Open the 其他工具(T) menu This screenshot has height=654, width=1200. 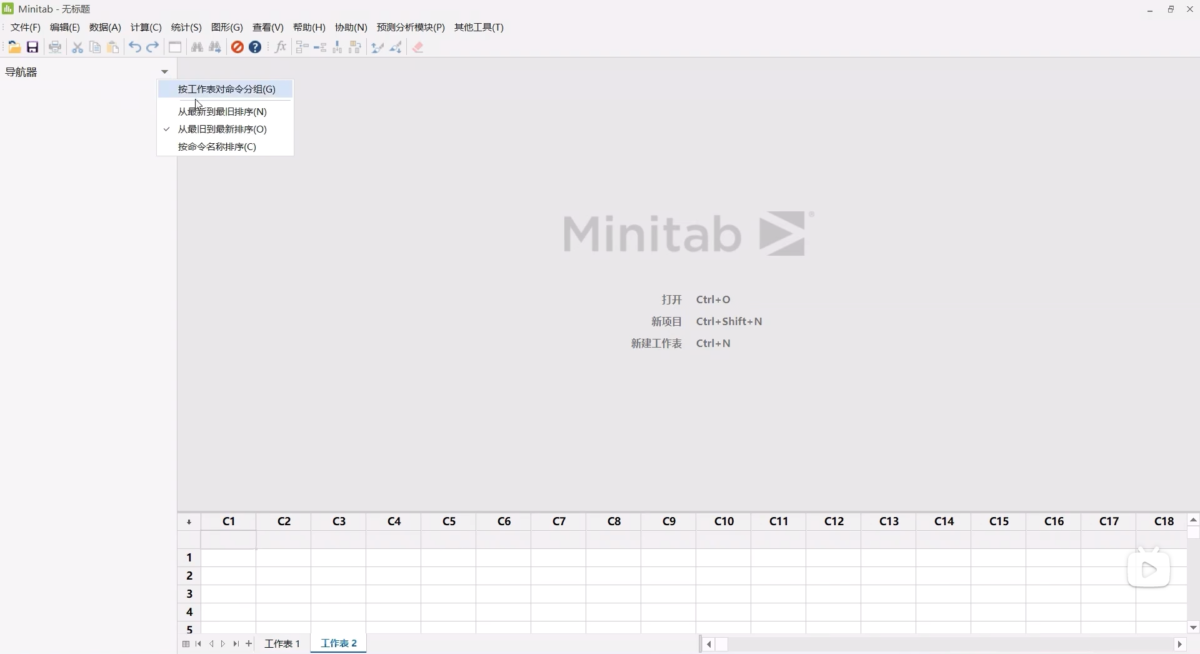pyautogui.click(x=479, y=27)
